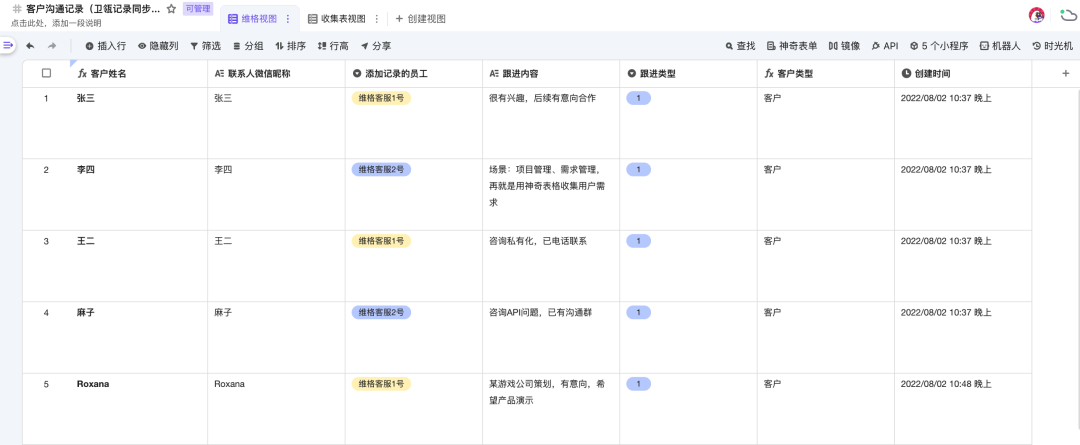Switch to the 收集表视图 tab

(336, 19)
